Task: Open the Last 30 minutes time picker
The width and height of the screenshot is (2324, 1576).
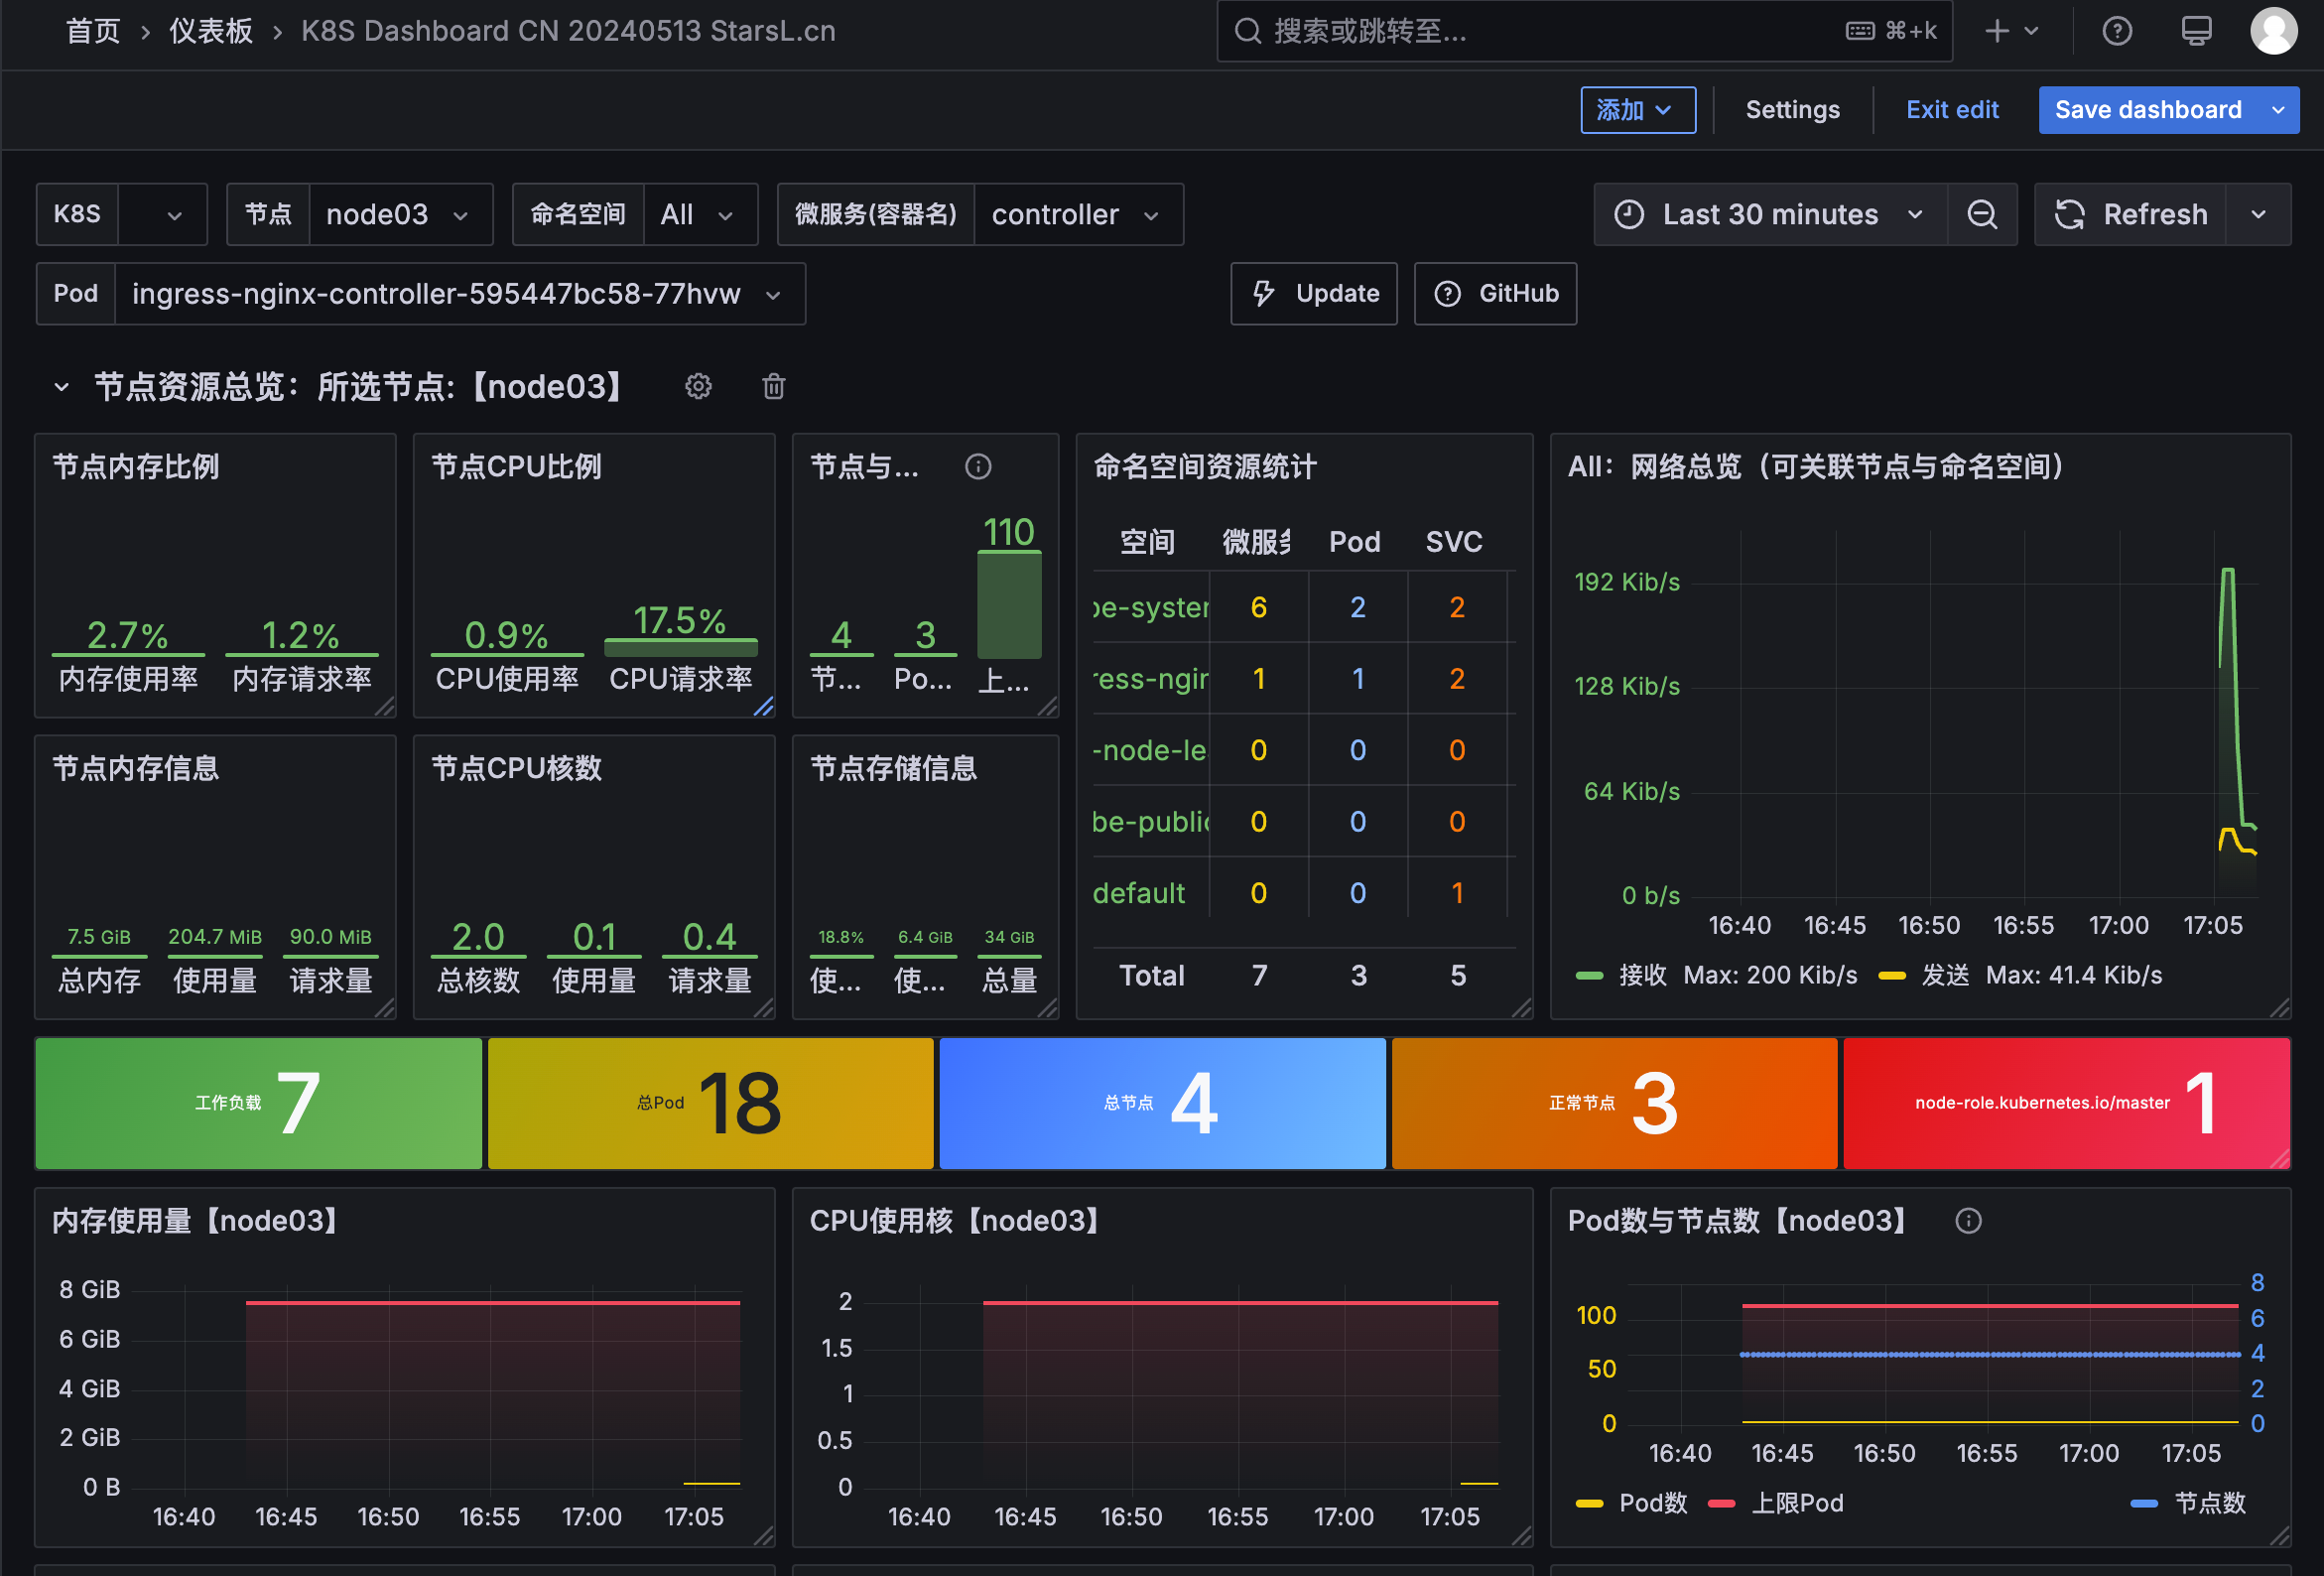Action: 1769,214
